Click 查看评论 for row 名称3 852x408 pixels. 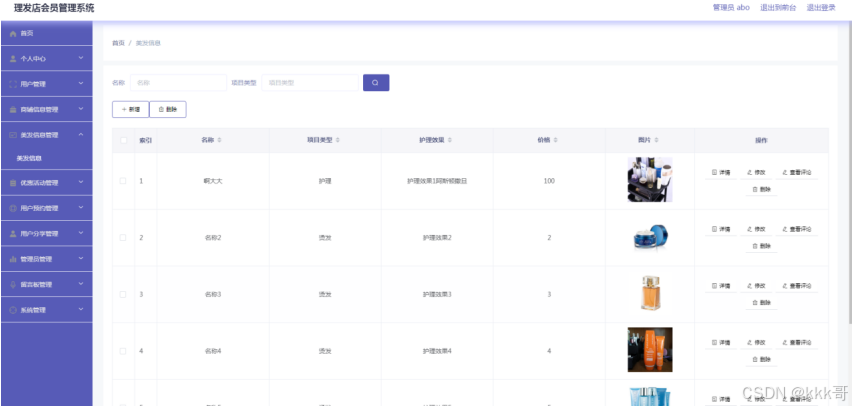(797, 286)
